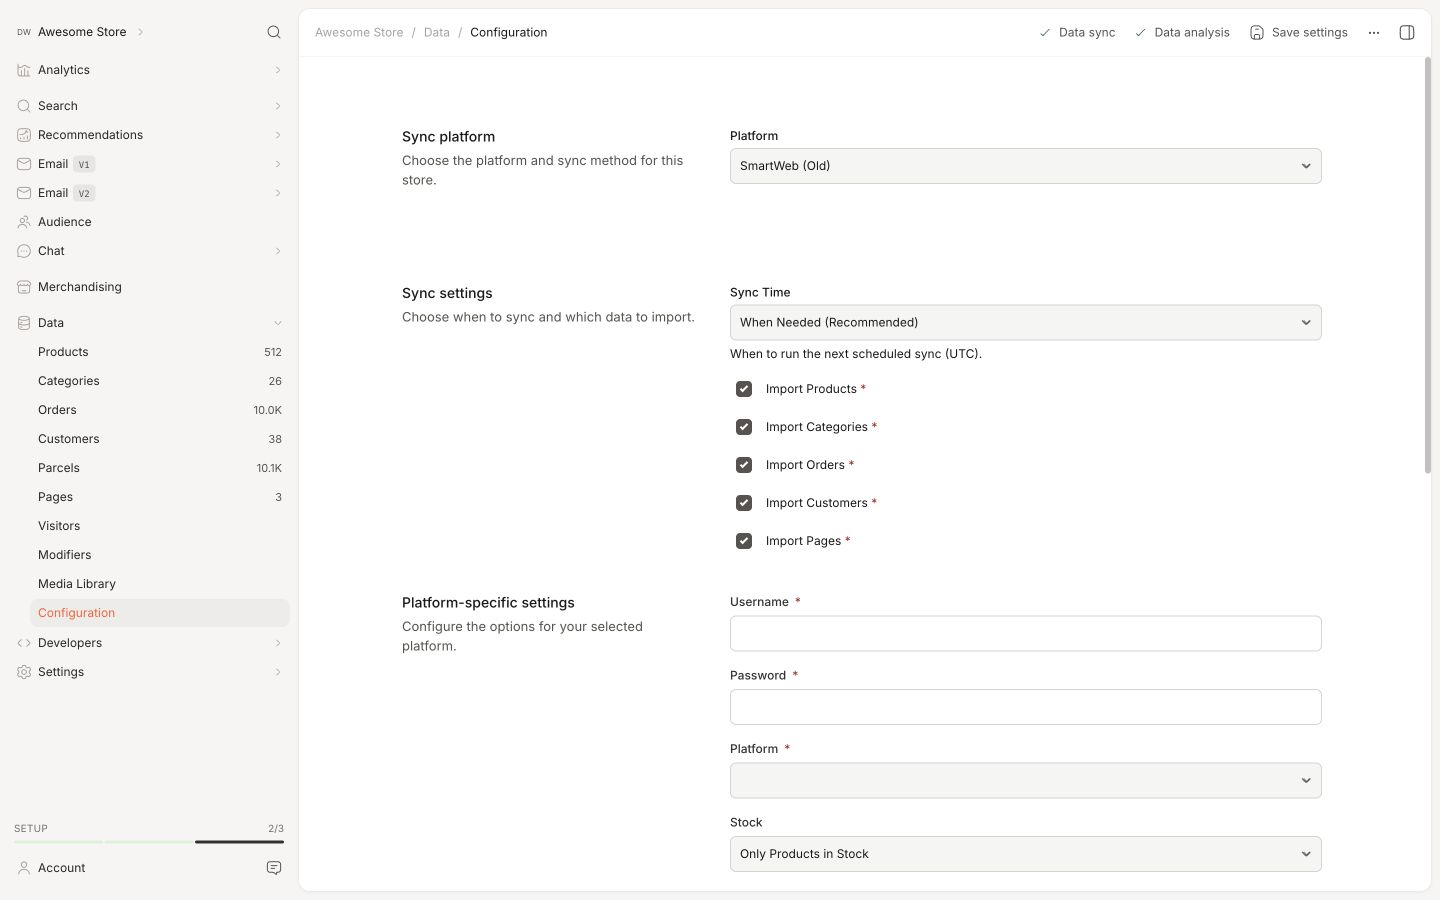Disable the Import Pages checkbox
Screen dimensions: 1440x900
click(x=744, y=541)
